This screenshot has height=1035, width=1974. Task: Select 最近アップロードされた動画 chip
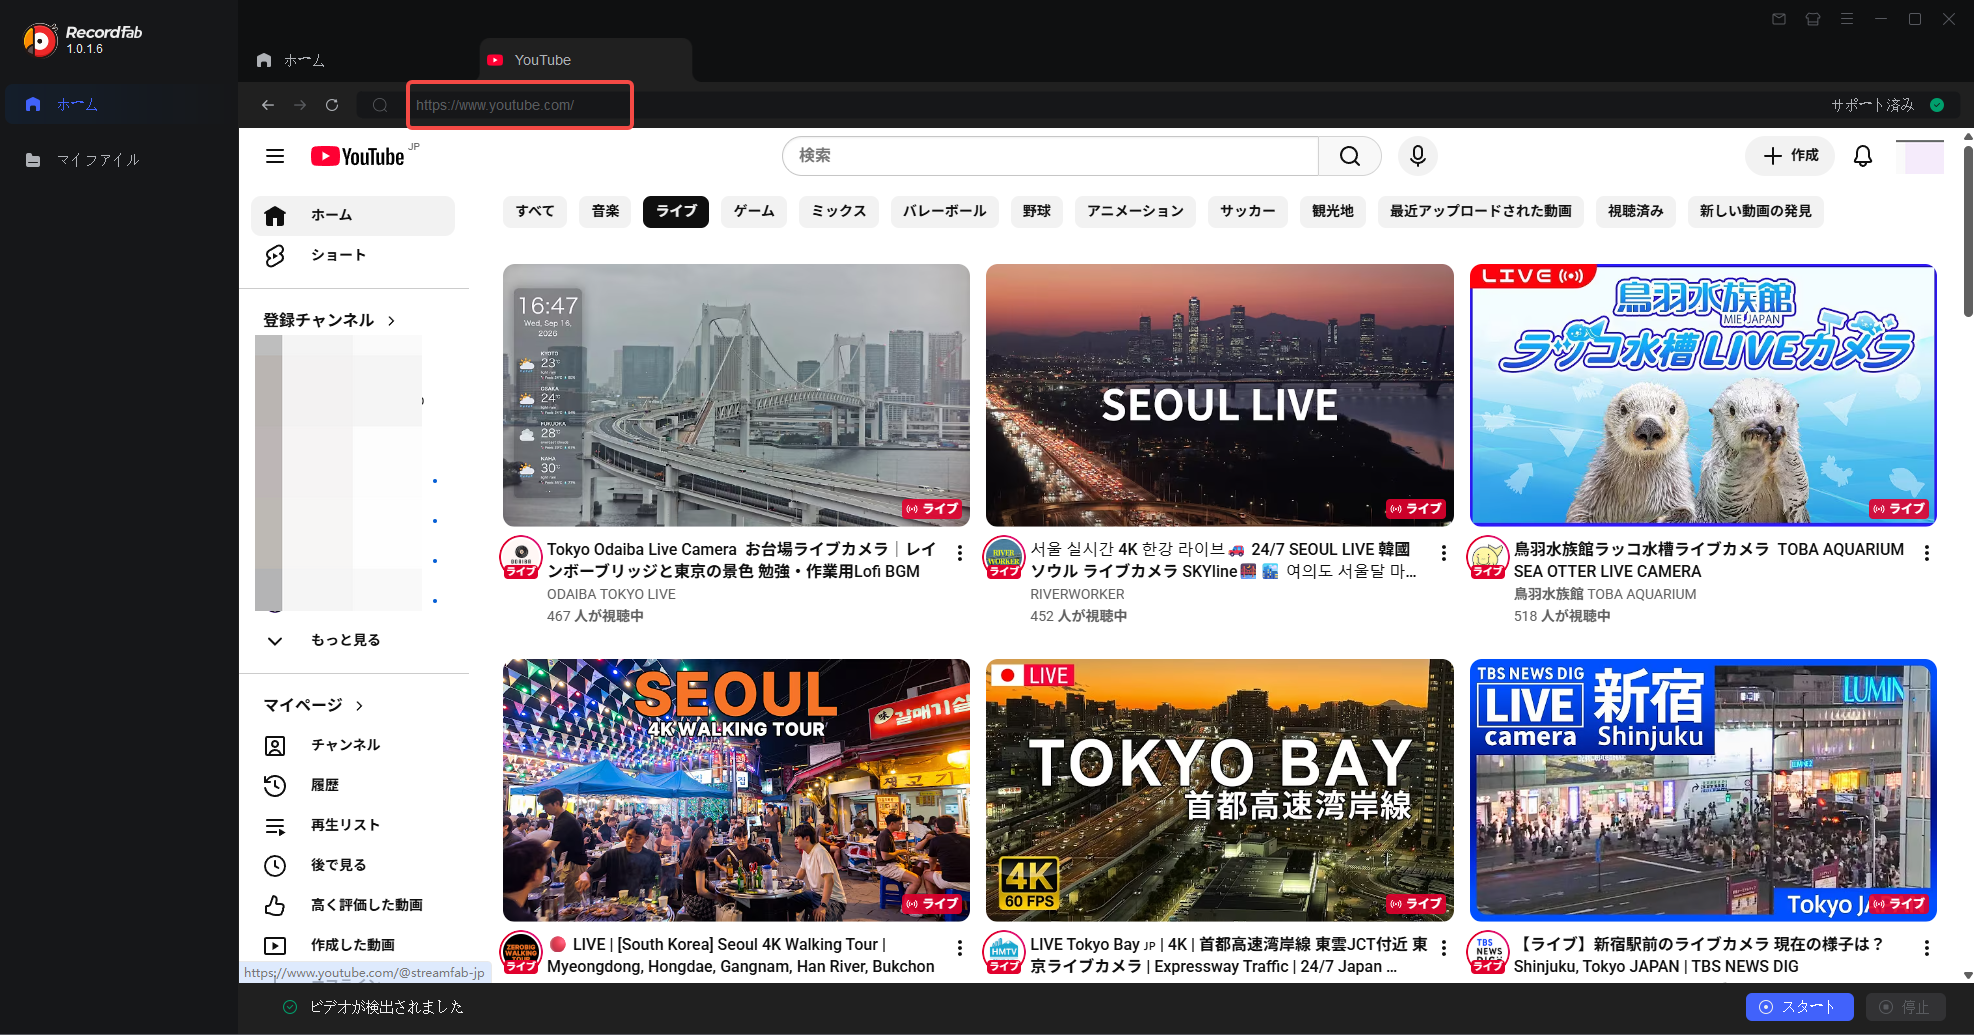coord(1481,211)
